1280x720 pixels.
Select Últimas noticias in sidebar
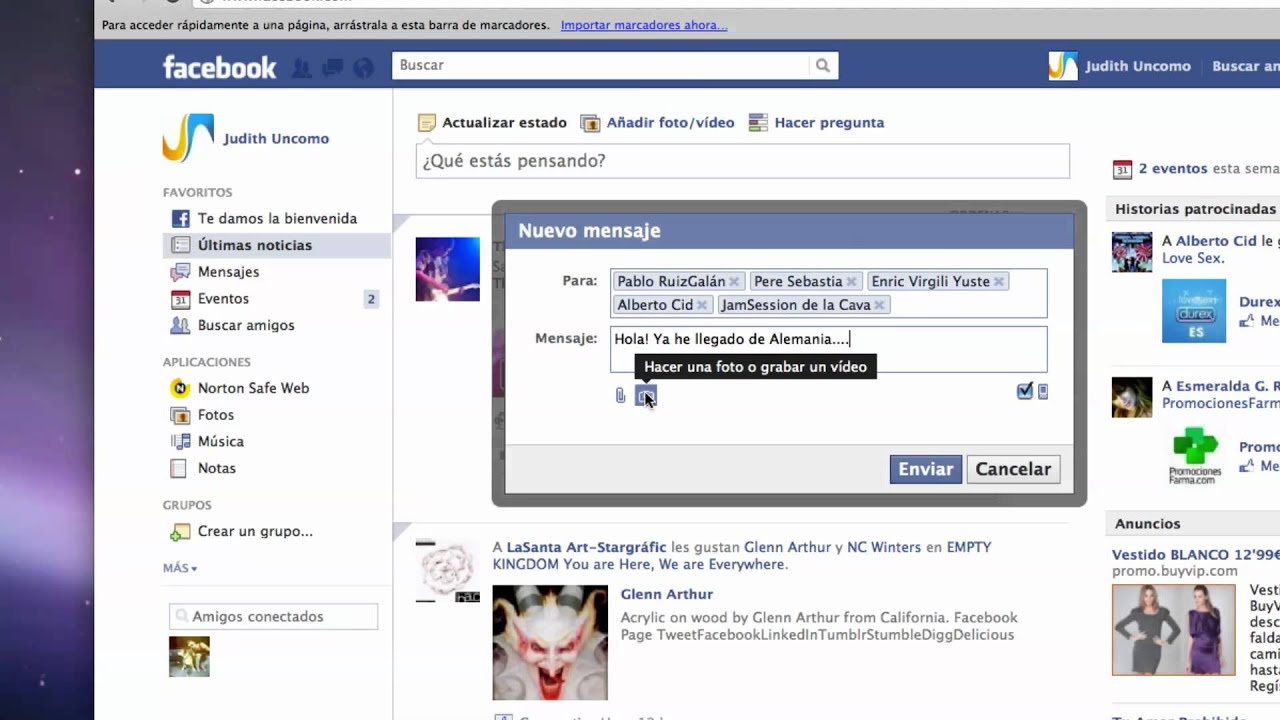click(x=277, y=245)
